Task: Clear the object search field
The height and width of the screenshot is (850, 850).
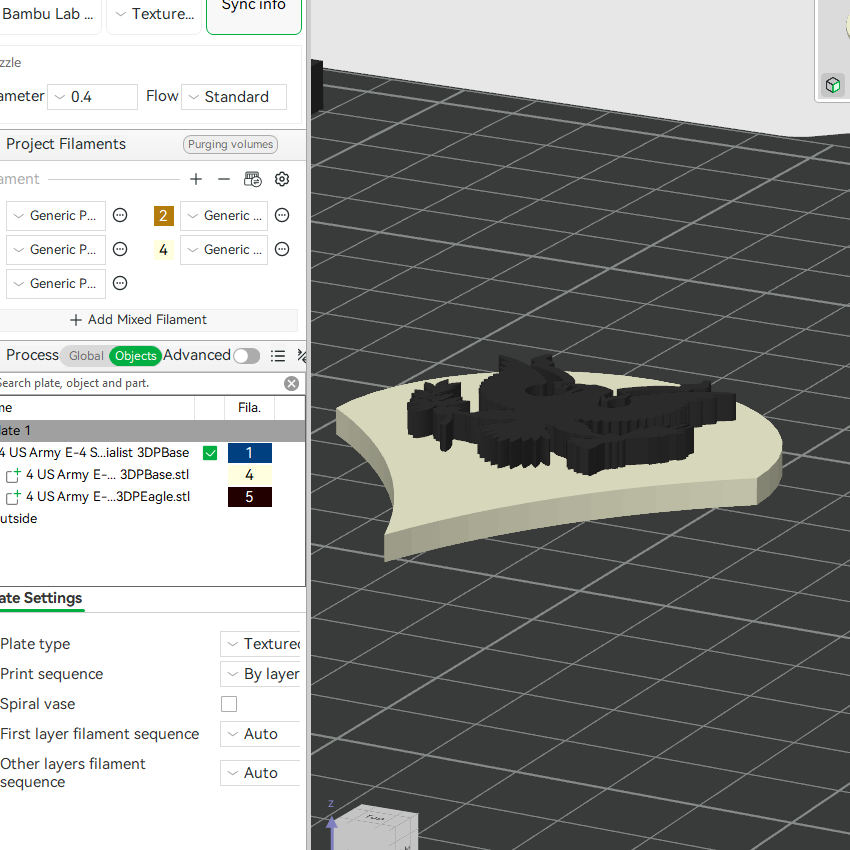Action: pyautogui.click(x=291, y=383)
